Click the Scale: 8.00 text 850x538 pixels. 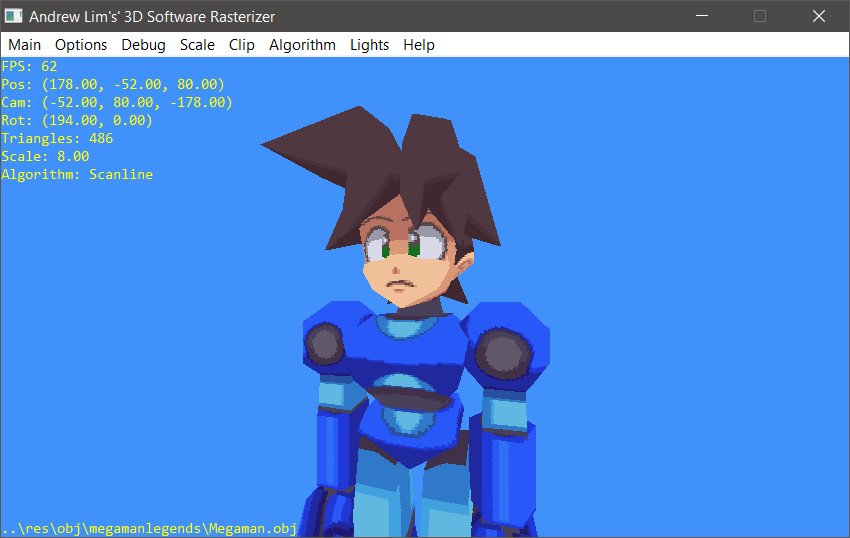click(x=45, y=156)
